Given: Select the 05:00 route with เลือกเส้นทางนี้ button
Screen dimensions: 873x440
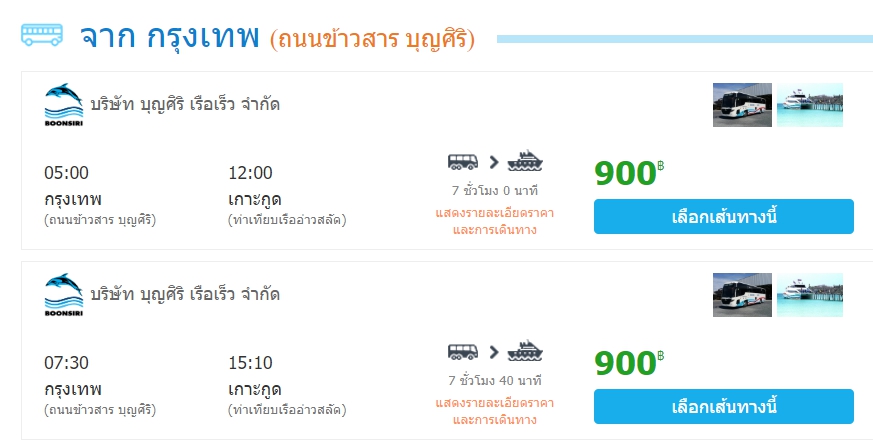Looking at the screenshot, I should pyautogui.click(x=723, y=217).
